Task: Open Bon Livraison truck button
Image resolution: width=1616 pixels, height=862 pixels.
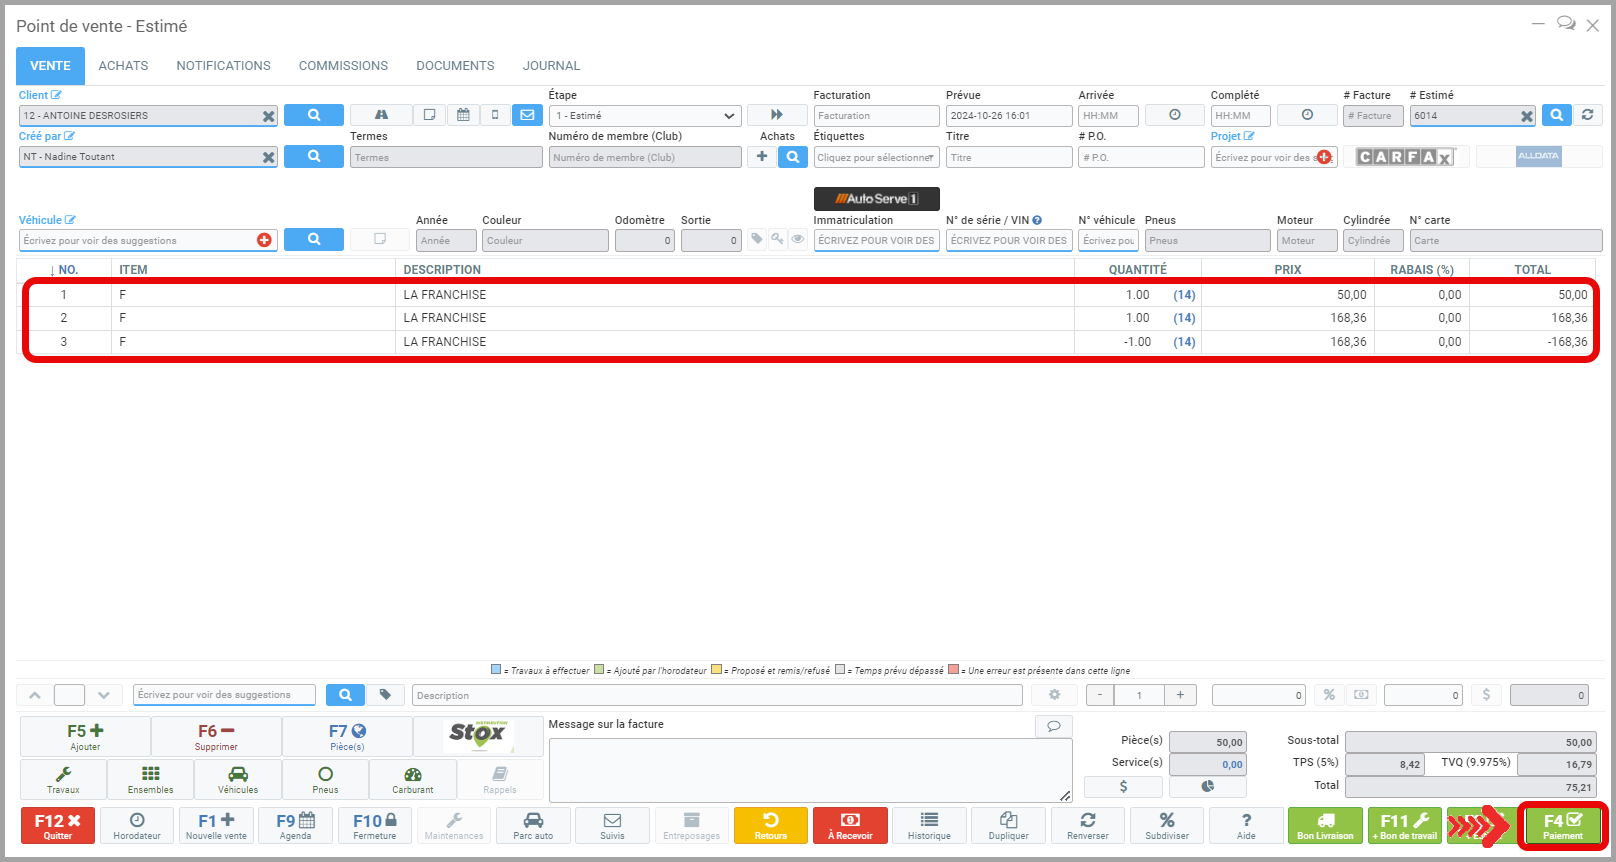Action: 1325,826
